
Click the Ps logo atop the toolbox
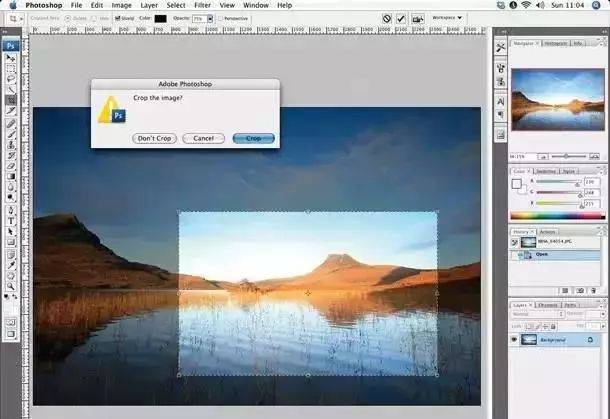[x=11, y=46]
